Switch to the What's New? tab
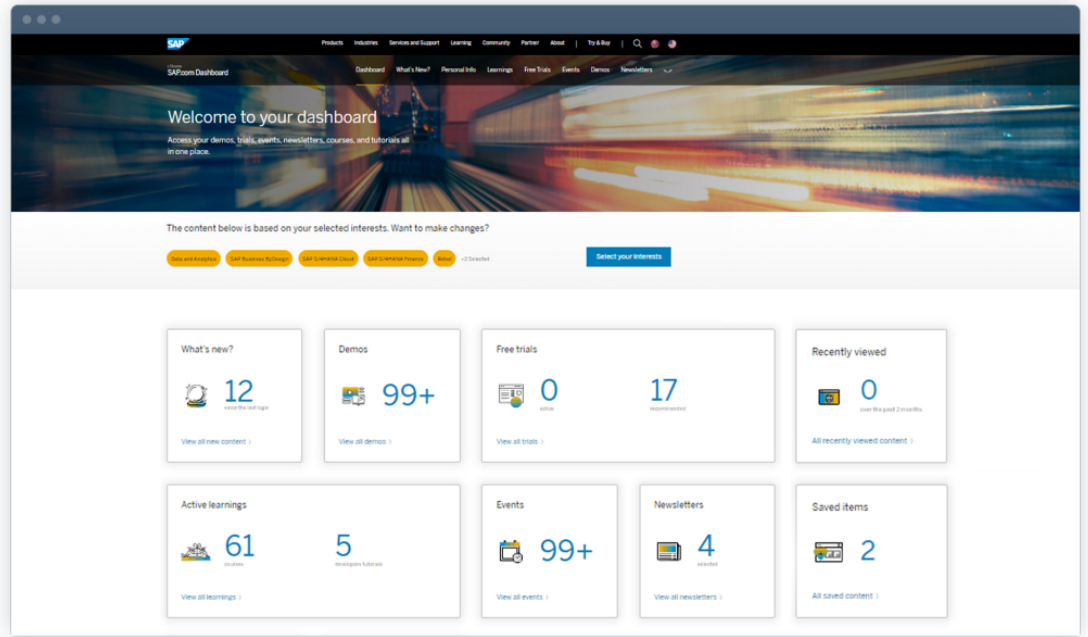The height and width of the screenshot is (637, 1088). [x=413, y=69]
